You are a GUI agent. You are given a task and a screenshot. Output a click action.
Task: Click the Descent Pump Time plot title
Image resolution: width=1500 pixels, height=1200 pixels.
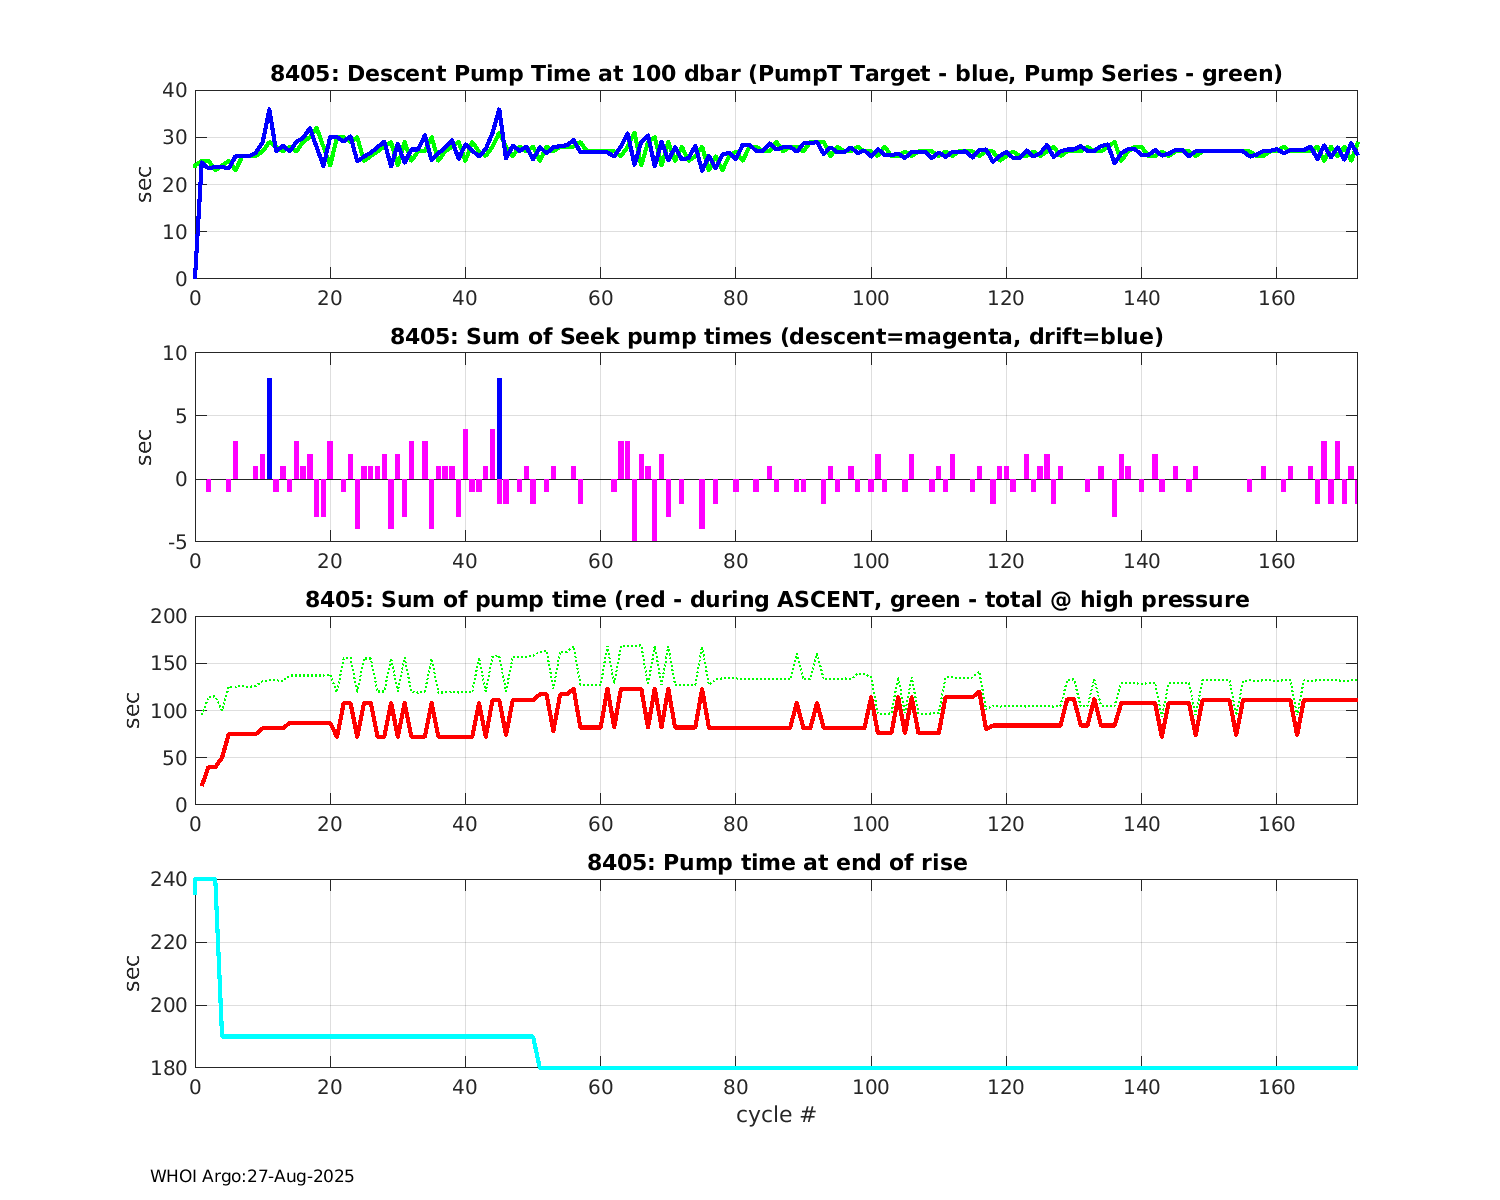coord(776,74)
